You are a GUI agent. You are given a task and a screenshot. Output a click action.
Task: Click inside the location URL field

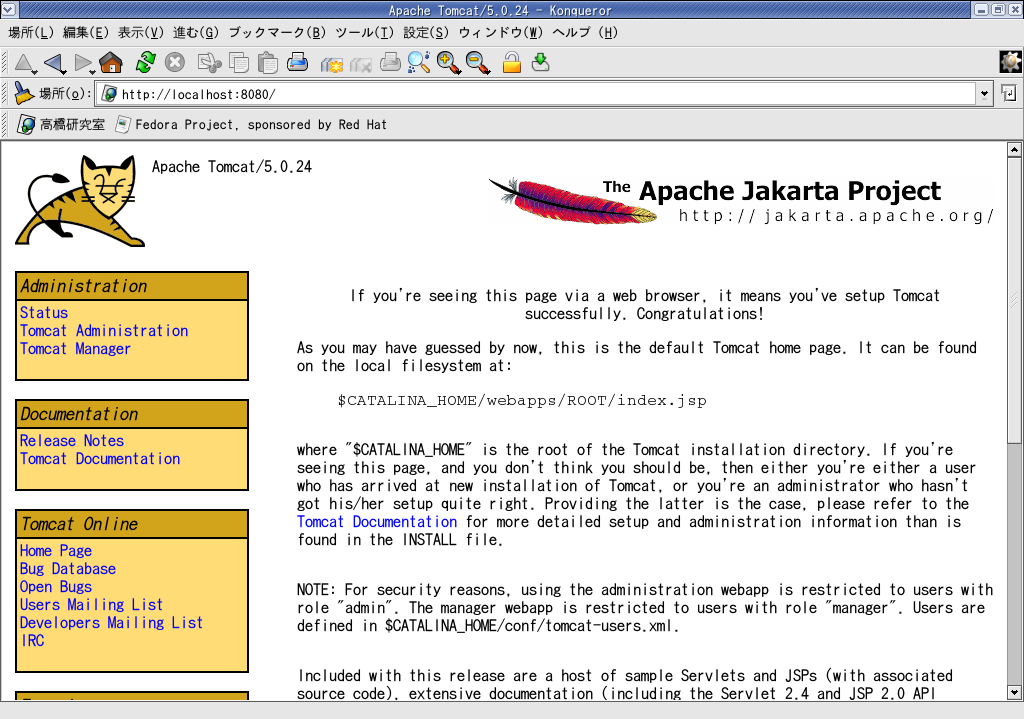tap(536, 94)
